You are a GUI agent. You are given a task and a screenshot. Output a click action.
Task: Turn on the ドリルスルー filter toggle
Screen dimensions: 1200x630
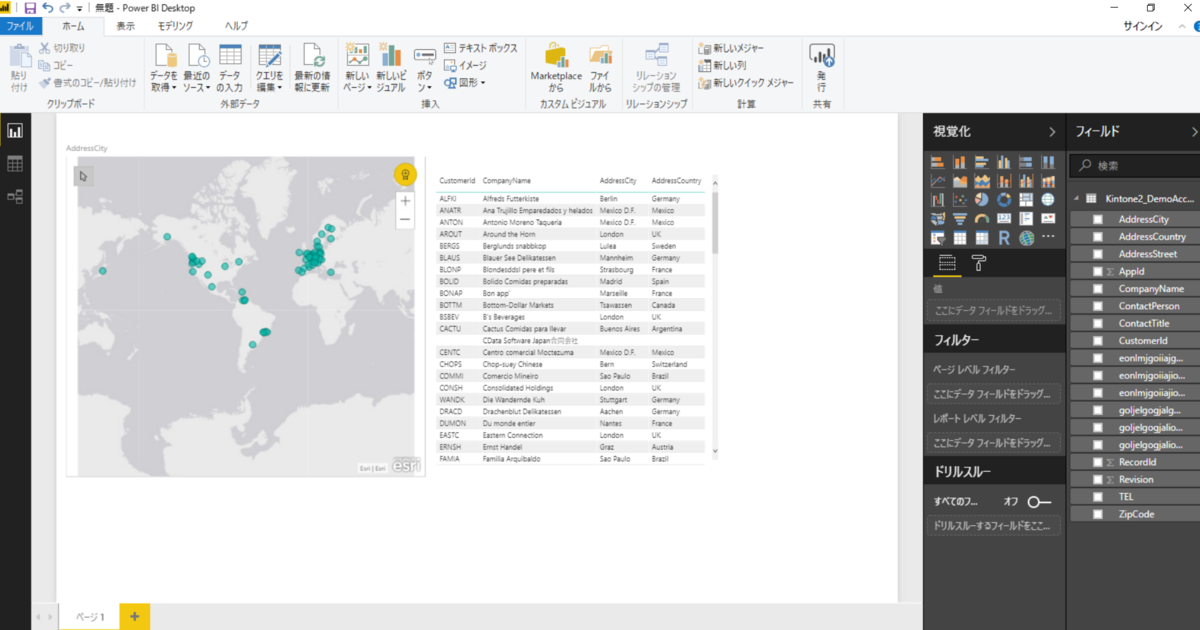pyautogui.click(x=1040, y=503)
